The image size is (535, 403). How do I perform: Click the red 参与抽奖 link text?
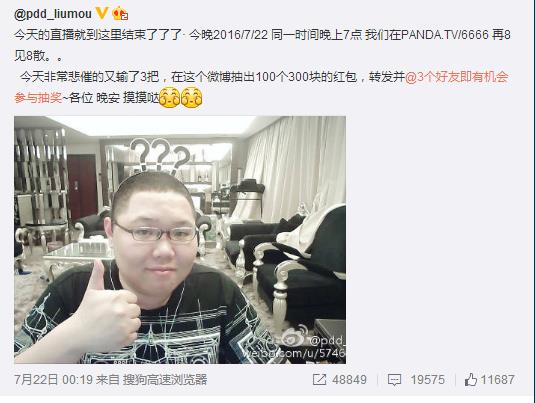(x=38, y=98)
